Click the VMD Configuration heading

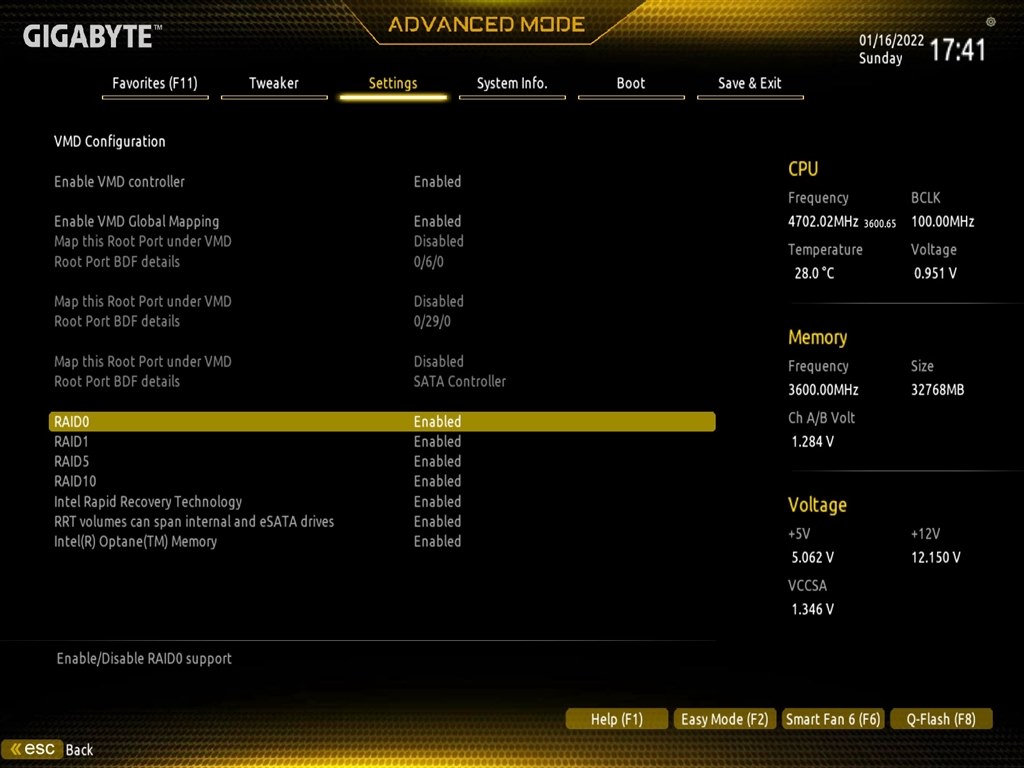tap(109, 141)
